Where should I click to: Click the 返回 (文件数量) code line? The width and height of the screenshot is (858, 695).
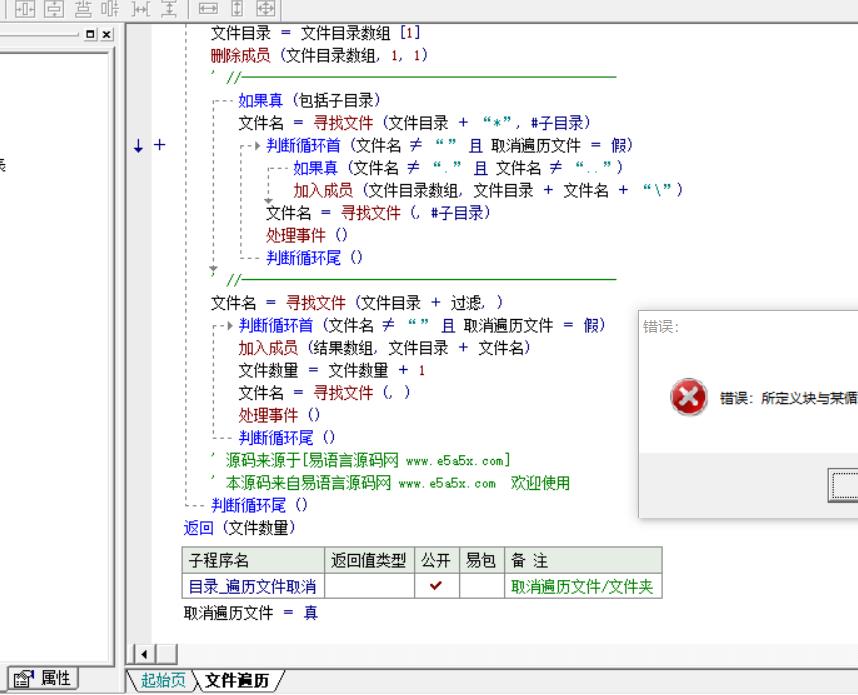[239, 528]
